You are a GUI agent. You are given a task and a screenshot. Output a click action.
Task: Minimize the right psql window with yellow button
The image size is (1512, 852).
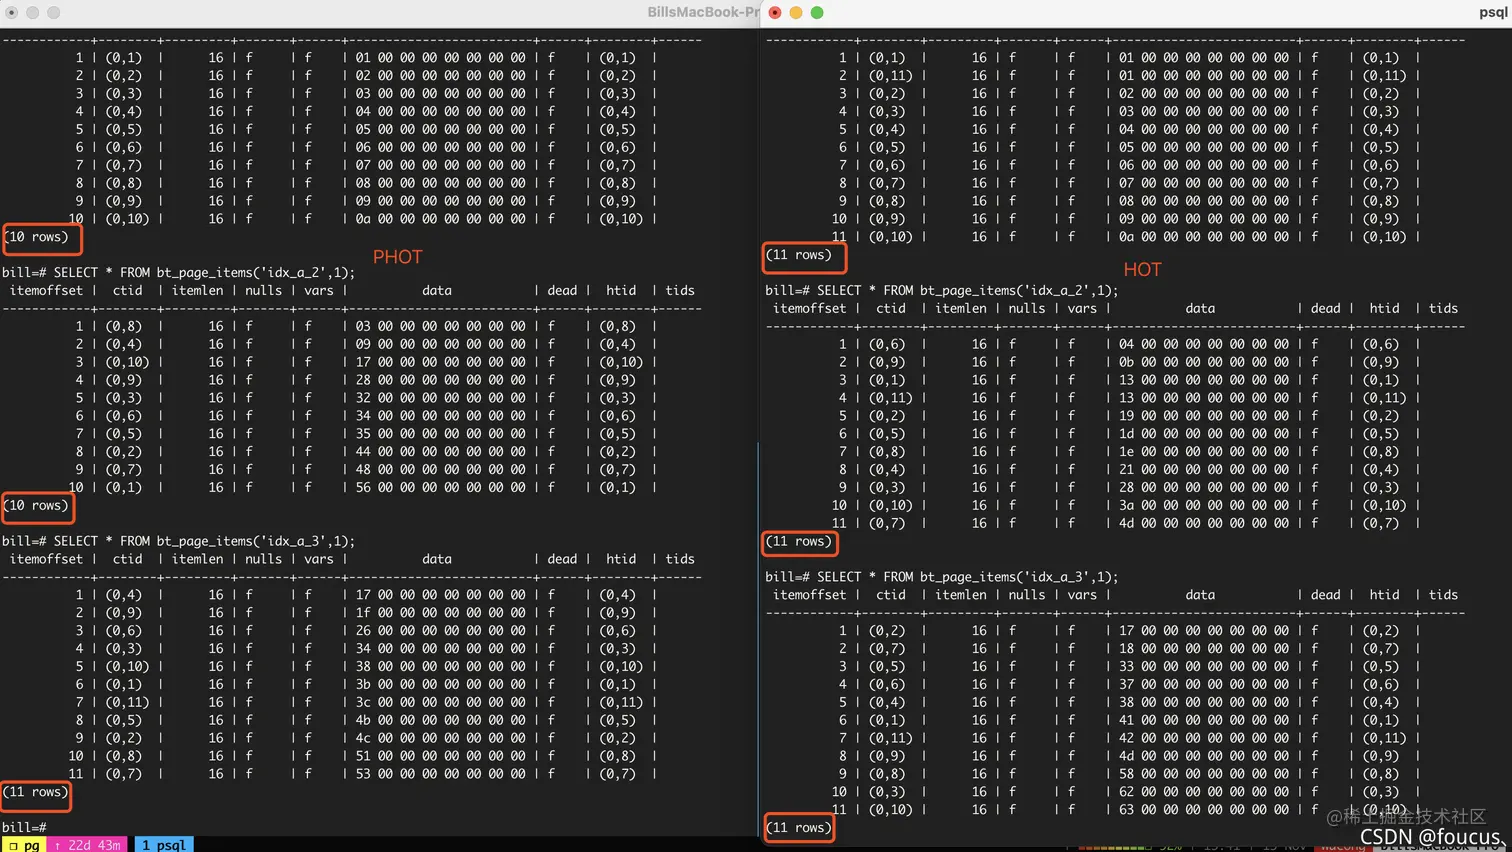[x=796, y=13]
